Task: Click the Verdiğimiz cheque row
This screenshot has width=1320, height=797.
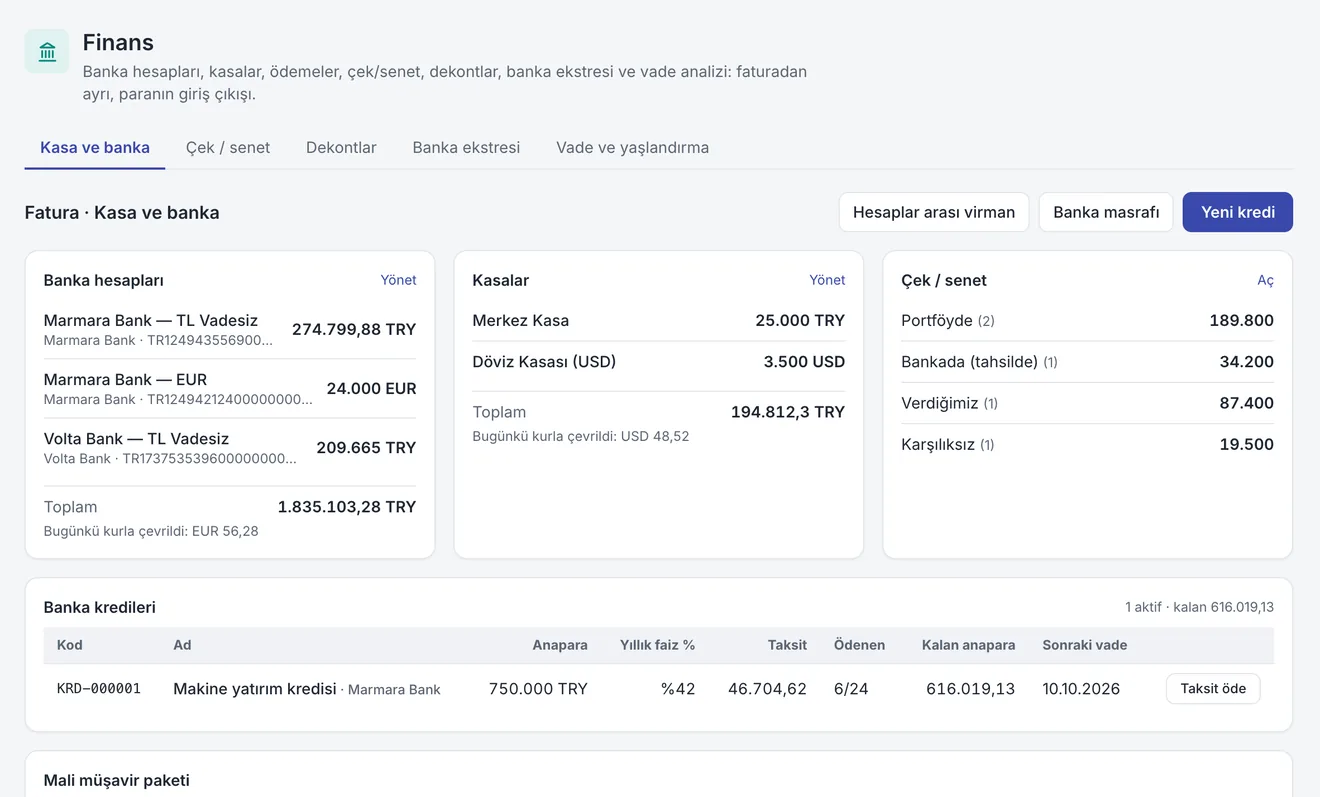Action: 1088,403
